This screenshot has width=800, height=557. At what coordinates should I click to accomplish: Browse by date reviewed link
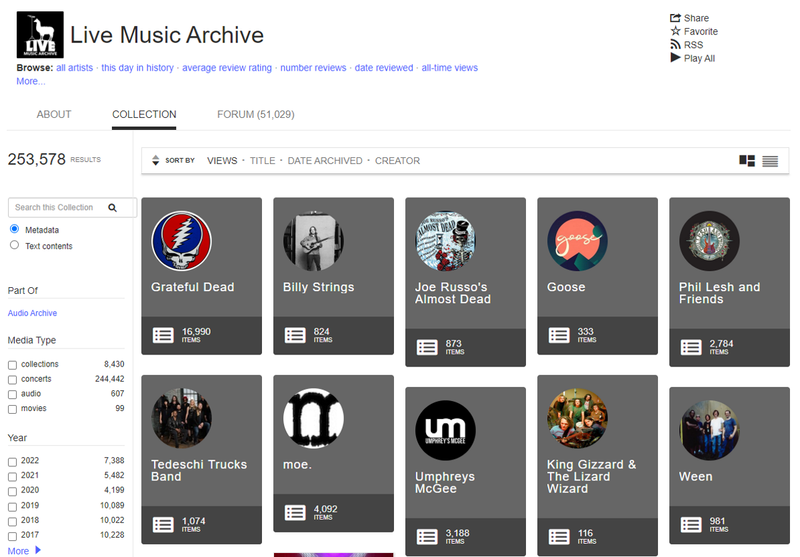click(384, 68)
